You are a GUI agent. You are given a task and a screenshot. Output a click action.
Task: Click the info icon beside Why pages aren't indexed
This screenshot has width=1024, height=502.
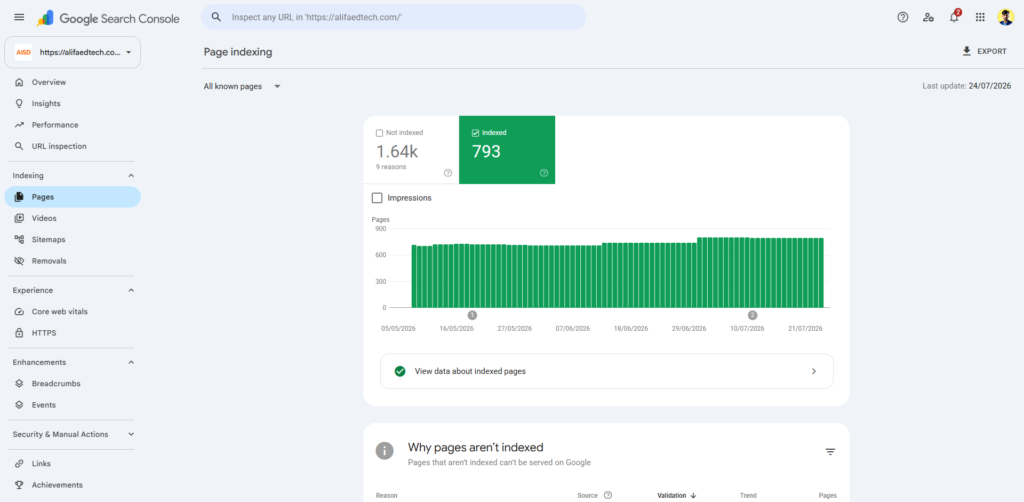click(385, 450)
